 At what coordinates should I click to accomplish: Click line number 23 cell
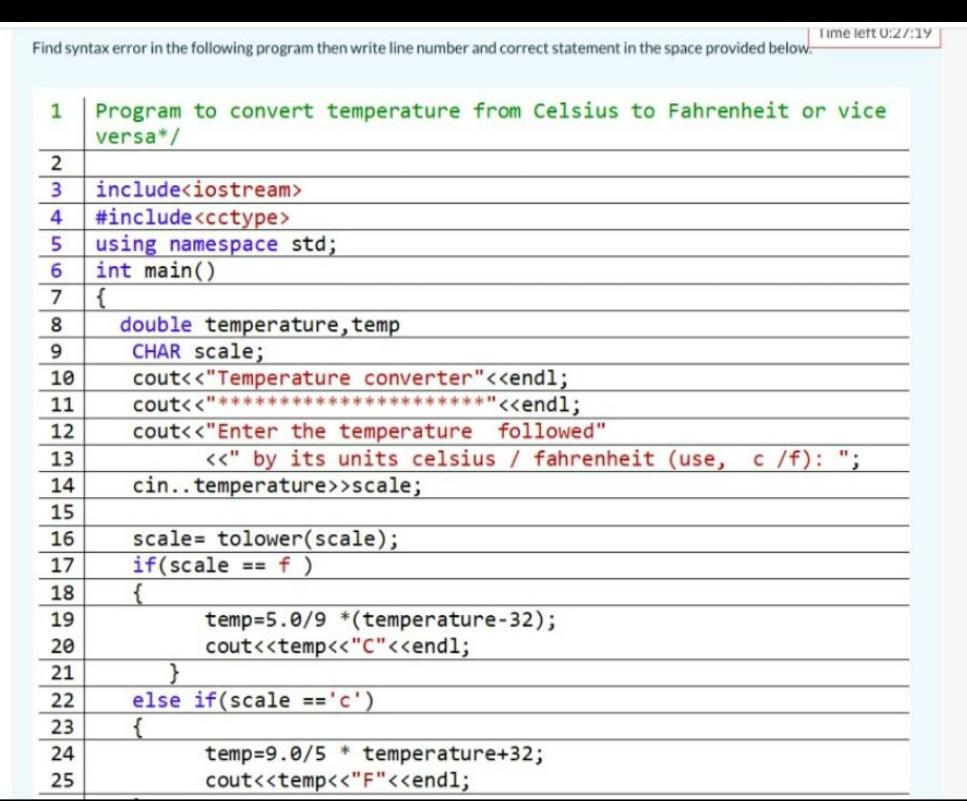(62, 727)
